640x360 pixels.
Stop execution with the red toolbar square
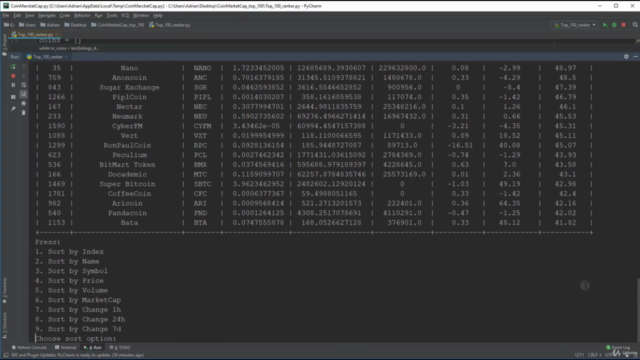pyautogui.click(x=624, y=25)
